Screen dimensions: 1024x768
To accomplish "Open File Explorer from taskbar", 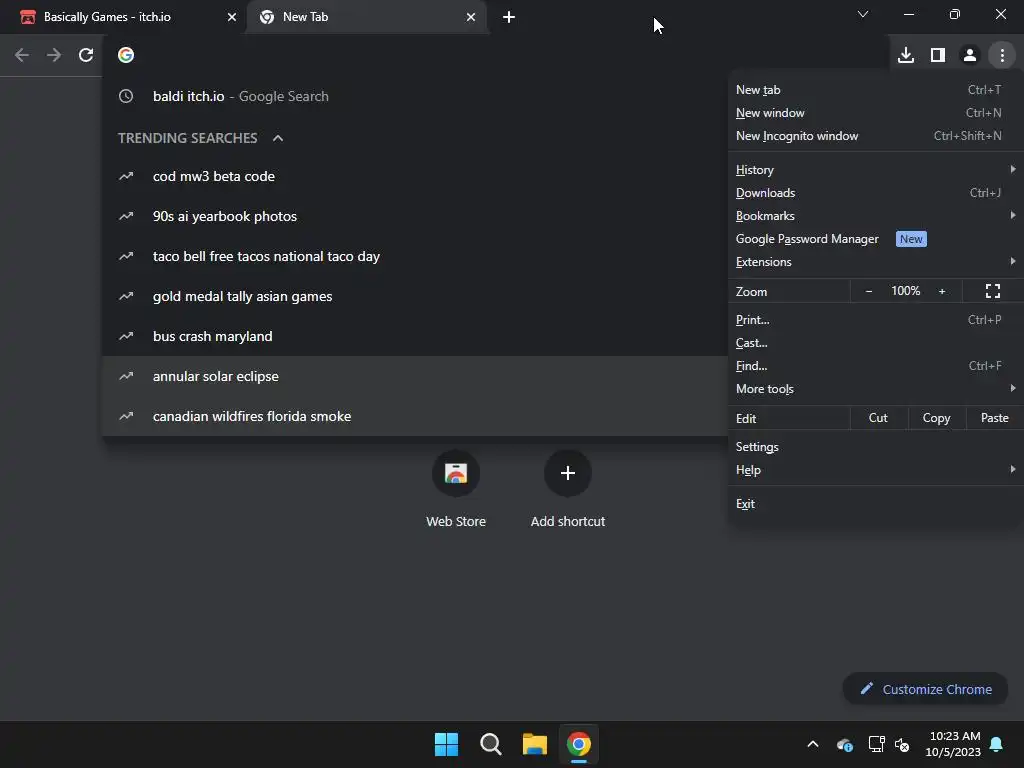I will [x=534, y=744].
